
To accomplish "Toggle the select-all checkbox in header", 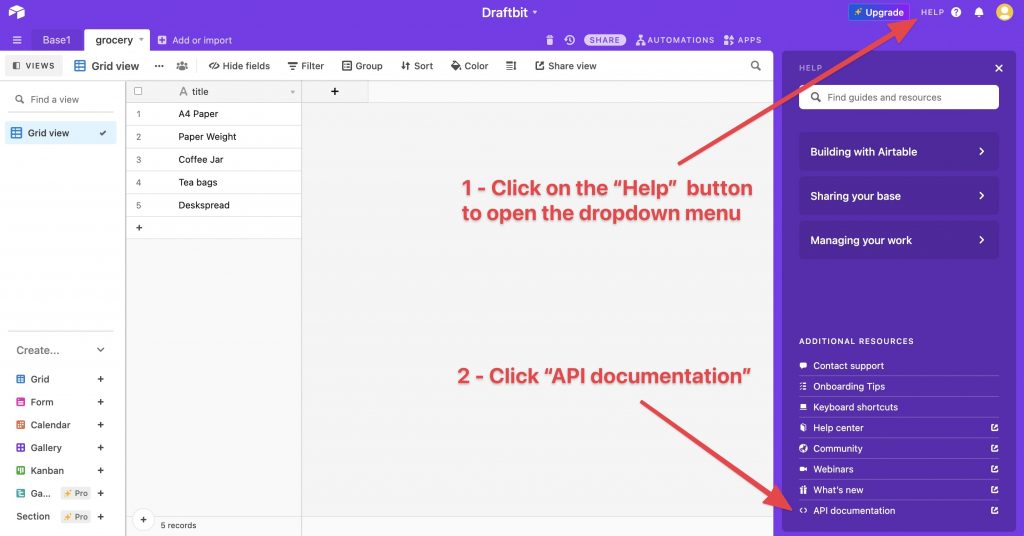I will (x=138, y=91).
